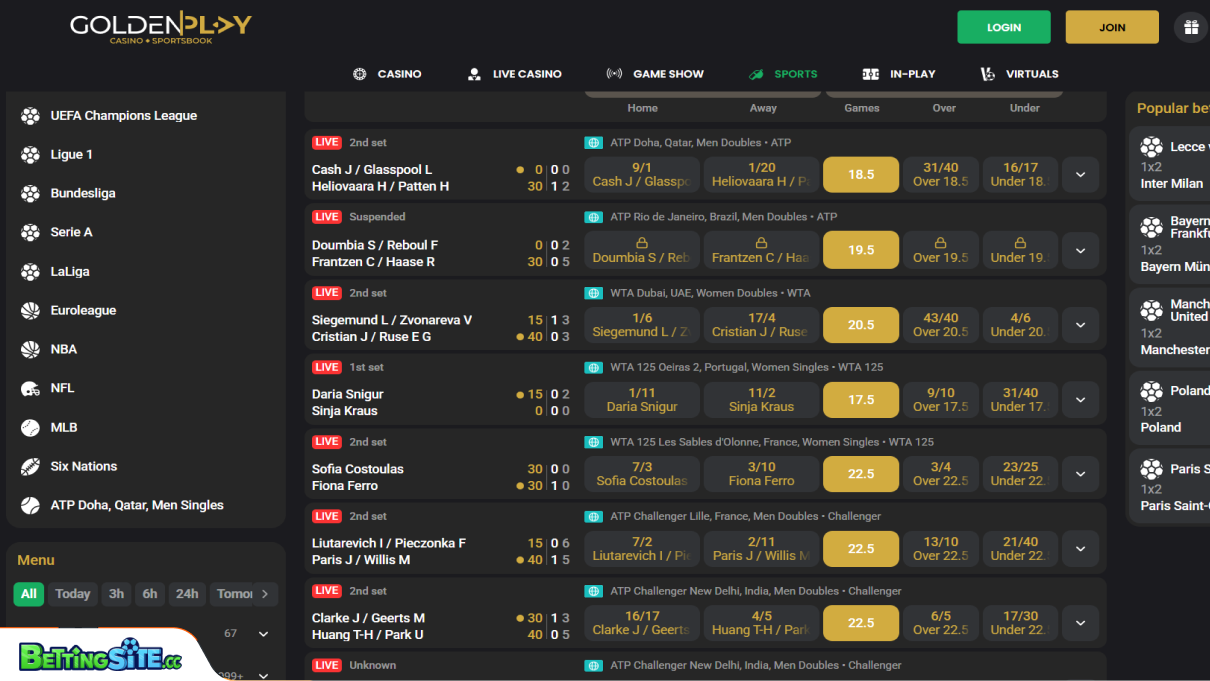Click the JOIN button
The image size is (1210, 681).
click(x=1112, y=27)
